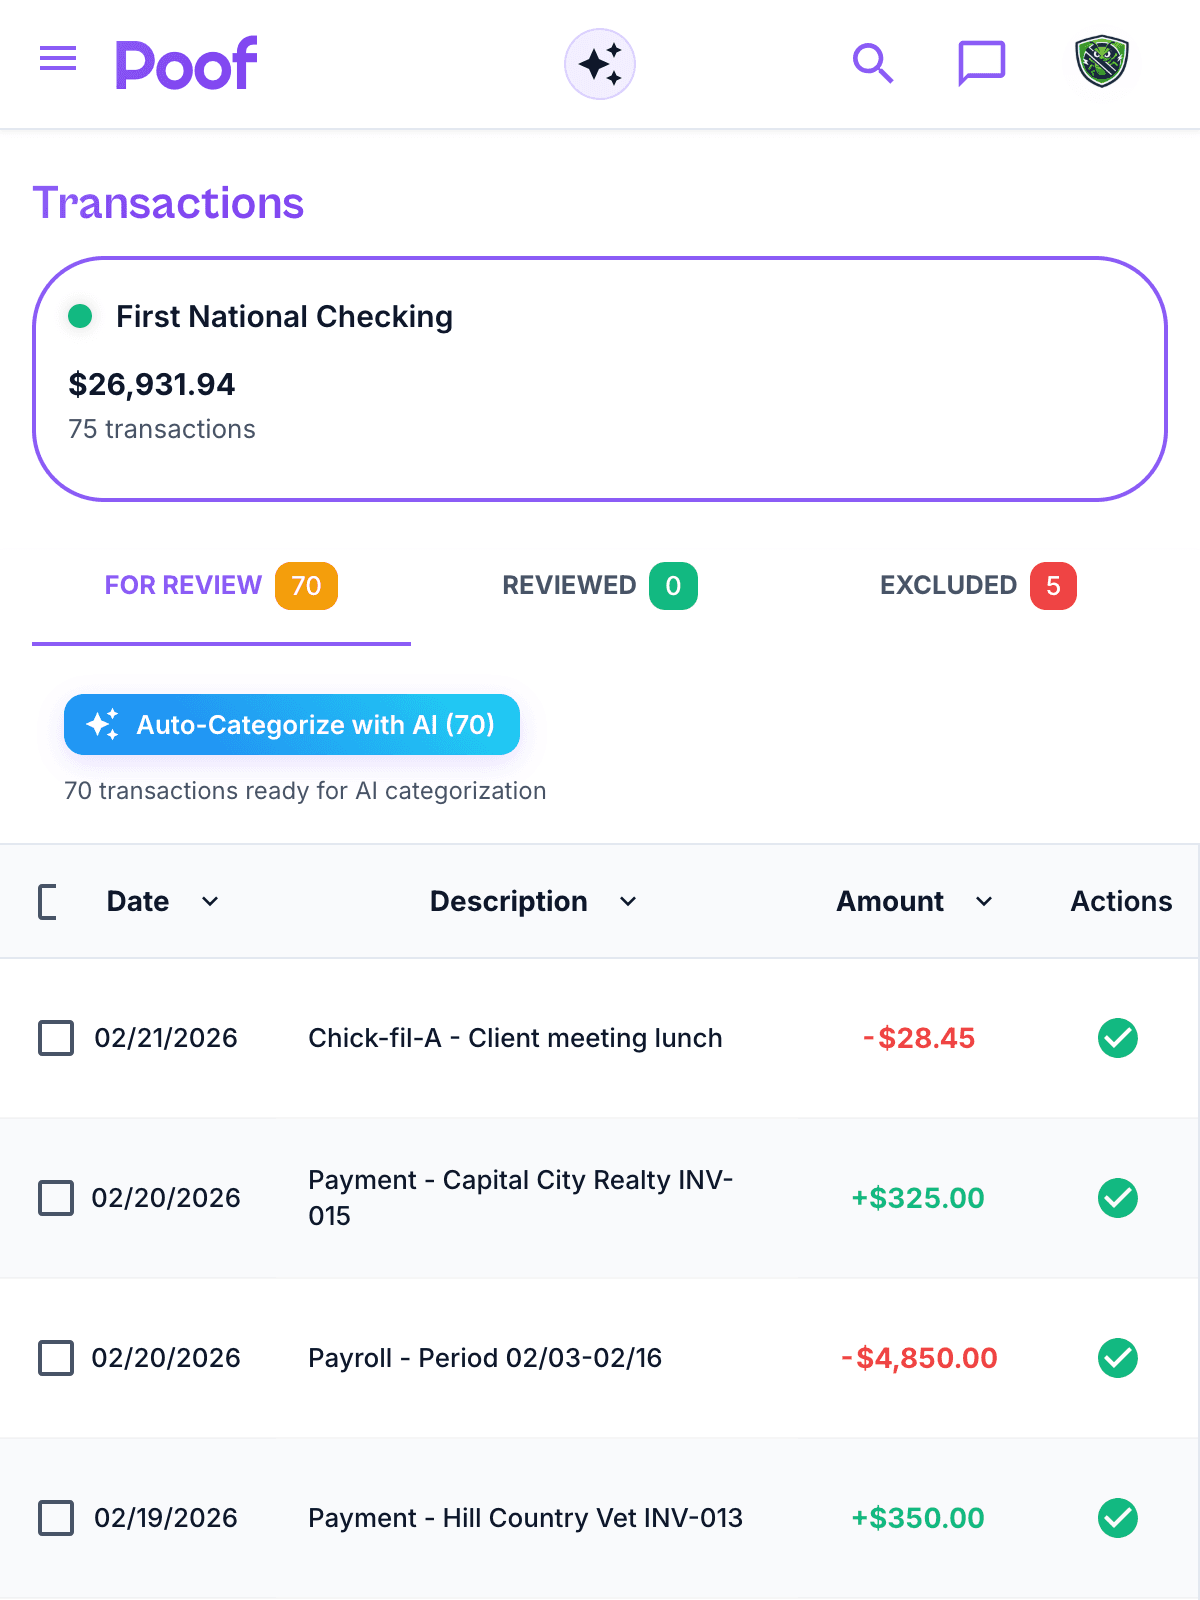Expand the Description column sort chevron
Image resolution: width=1200 pixels, height=1600 pixels.
pos(628,902)
